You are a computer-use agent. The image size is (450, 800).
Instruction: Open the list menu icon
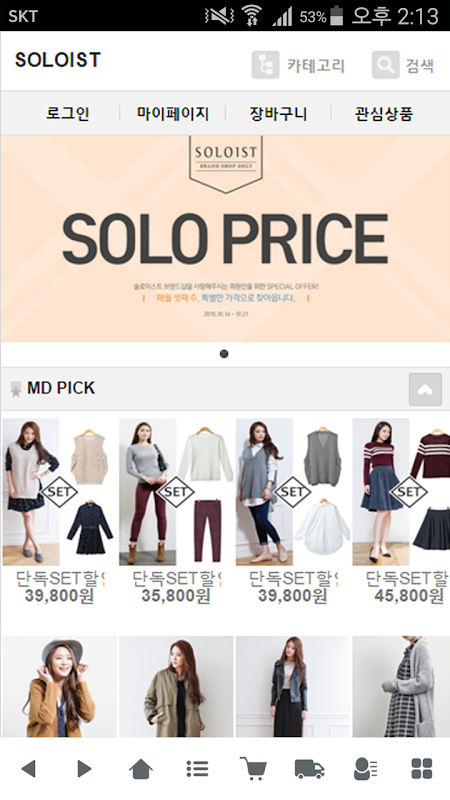click(x=197, y=768)
